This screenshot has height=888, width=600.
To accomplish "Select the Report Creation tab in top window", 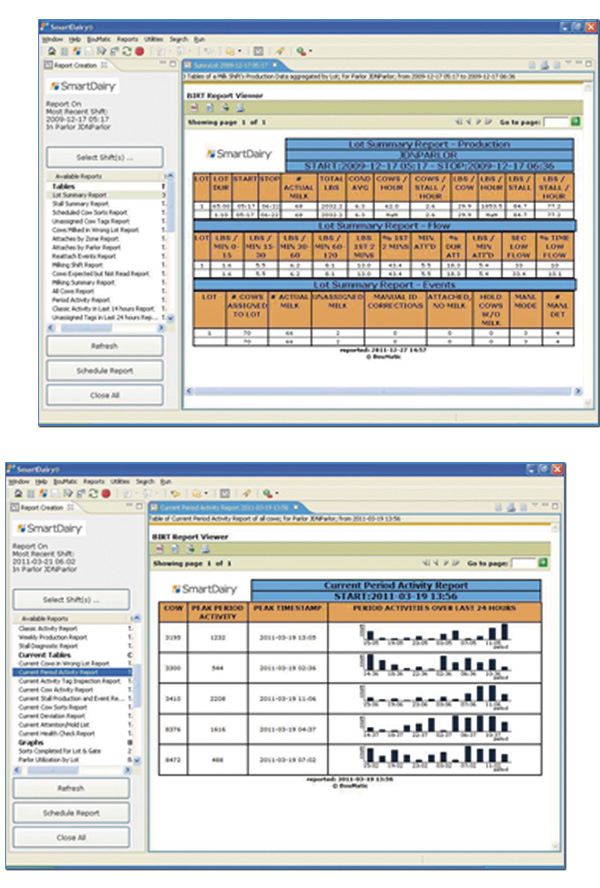I will point(75,66).
